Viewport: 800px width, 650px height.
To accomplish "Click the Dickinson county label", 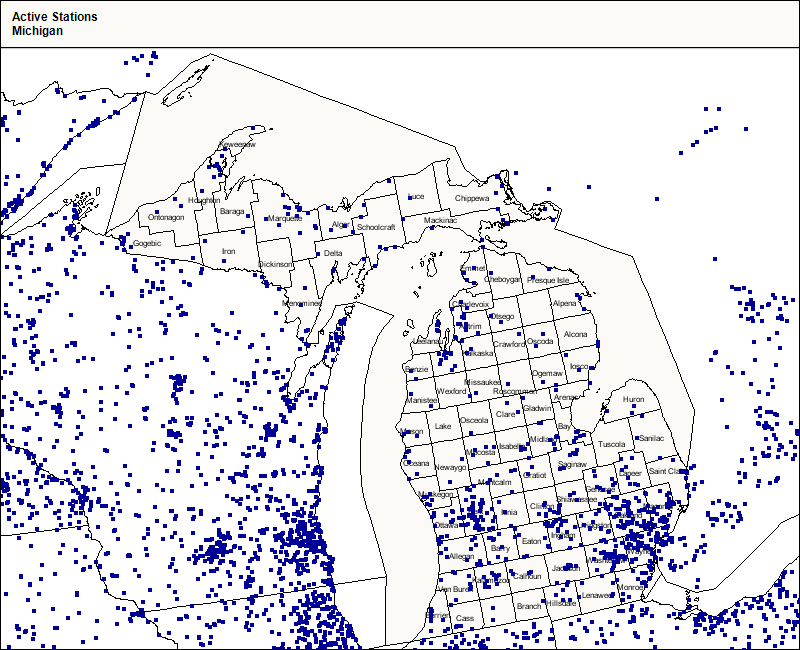I will [276, 265].
